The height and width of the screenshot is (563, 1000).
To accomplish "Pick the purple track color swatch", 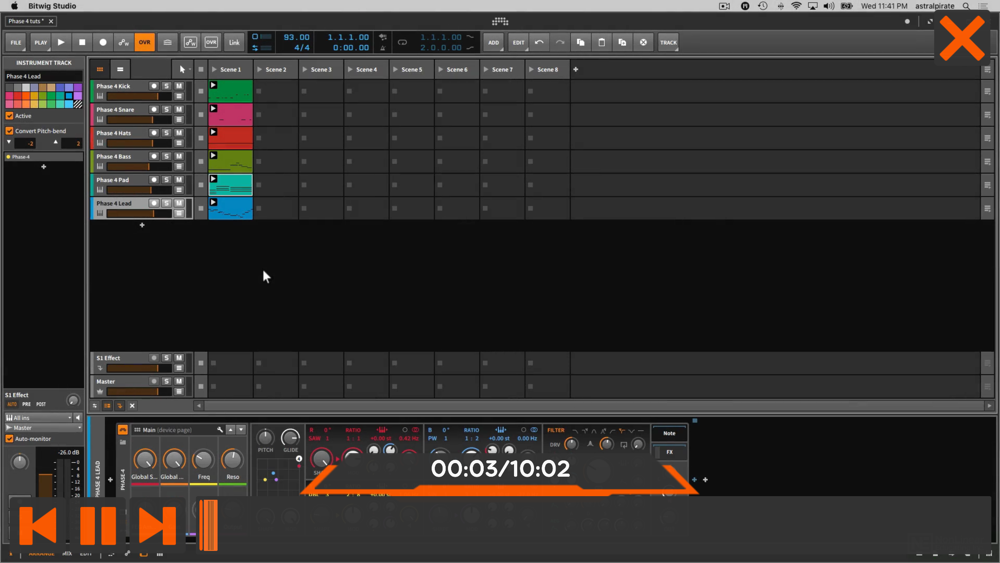I will pyautogui.click(x=78, y=88).
